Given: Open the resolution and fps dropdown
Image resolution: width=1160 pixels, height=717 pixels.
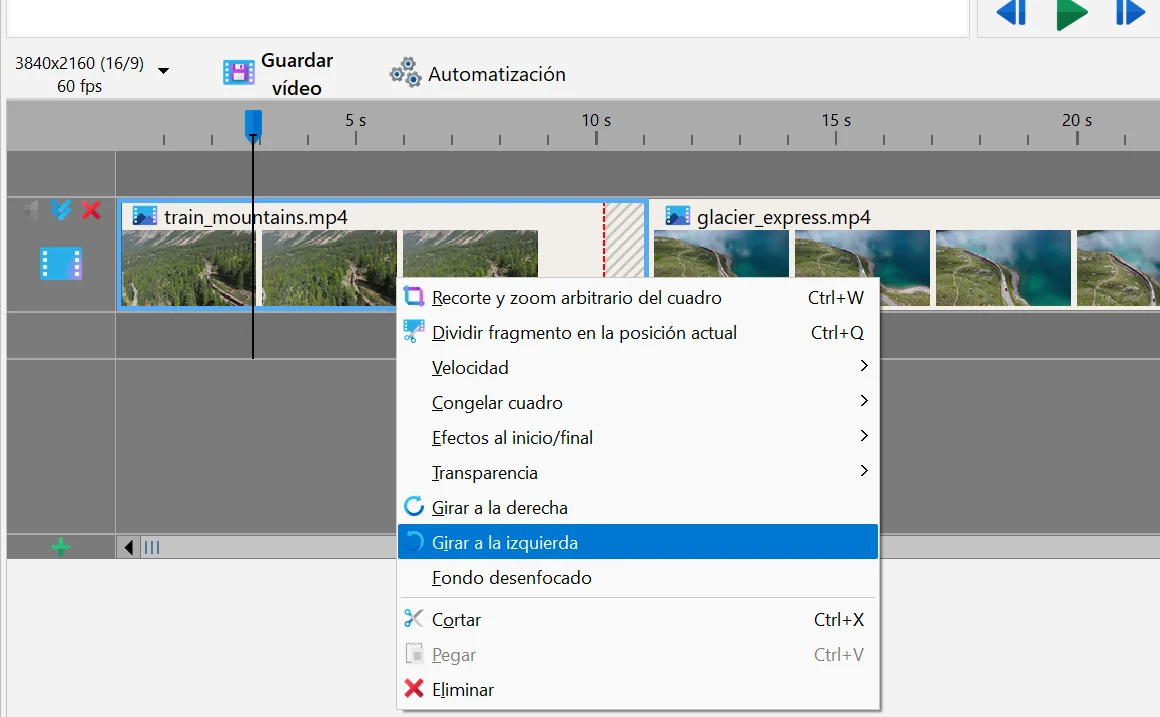Looking at the screenshot, I should click(163, 71).
